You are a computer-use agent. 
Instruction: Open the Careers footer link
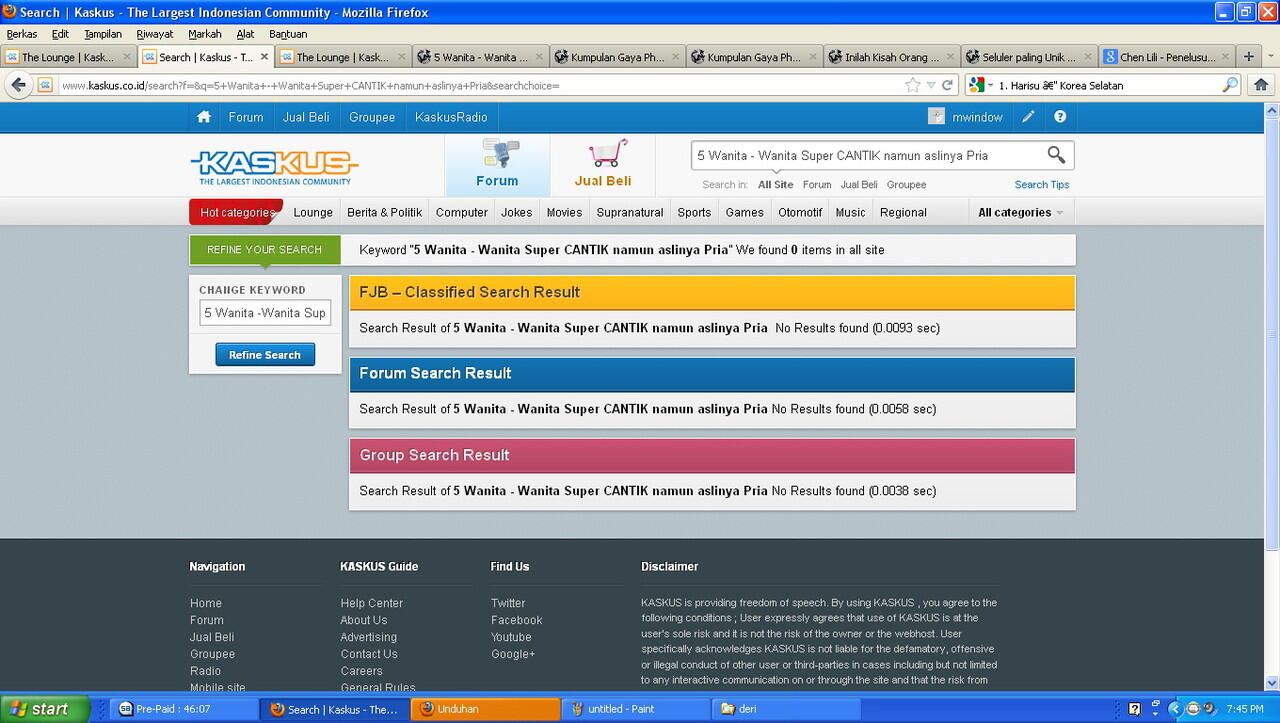pos(361,671)
